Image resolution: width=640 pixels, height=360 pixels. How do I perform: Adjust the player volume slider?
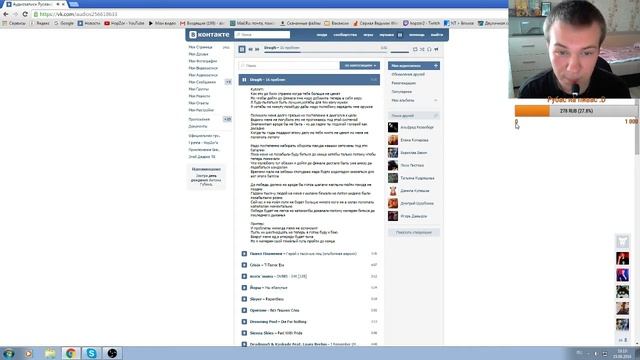pyautogui.click(x=399, y=52)
